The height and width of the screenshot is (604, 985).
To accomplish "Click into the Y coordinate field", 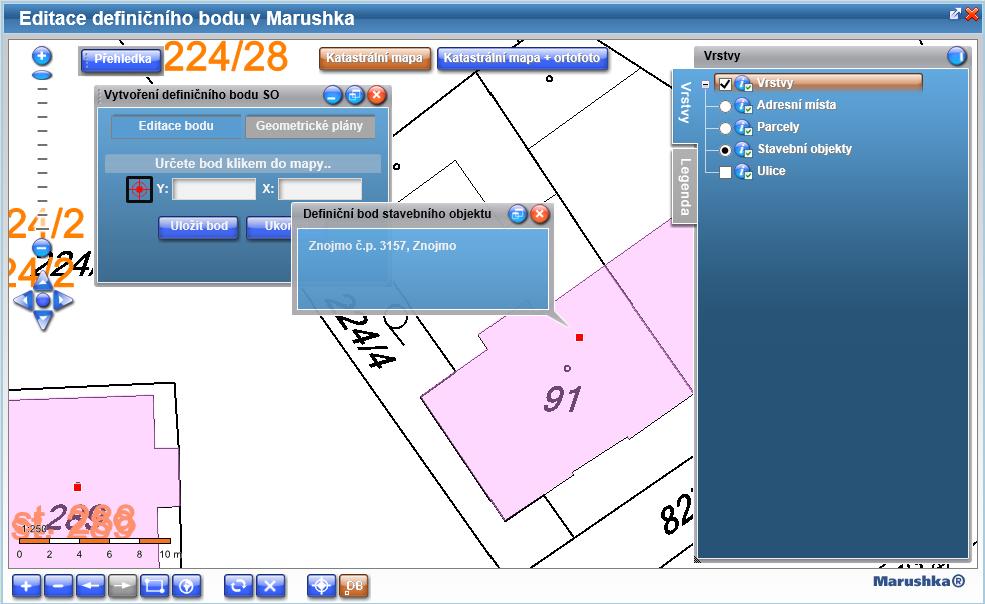I will pyautogui.click(x=214, y=189).
